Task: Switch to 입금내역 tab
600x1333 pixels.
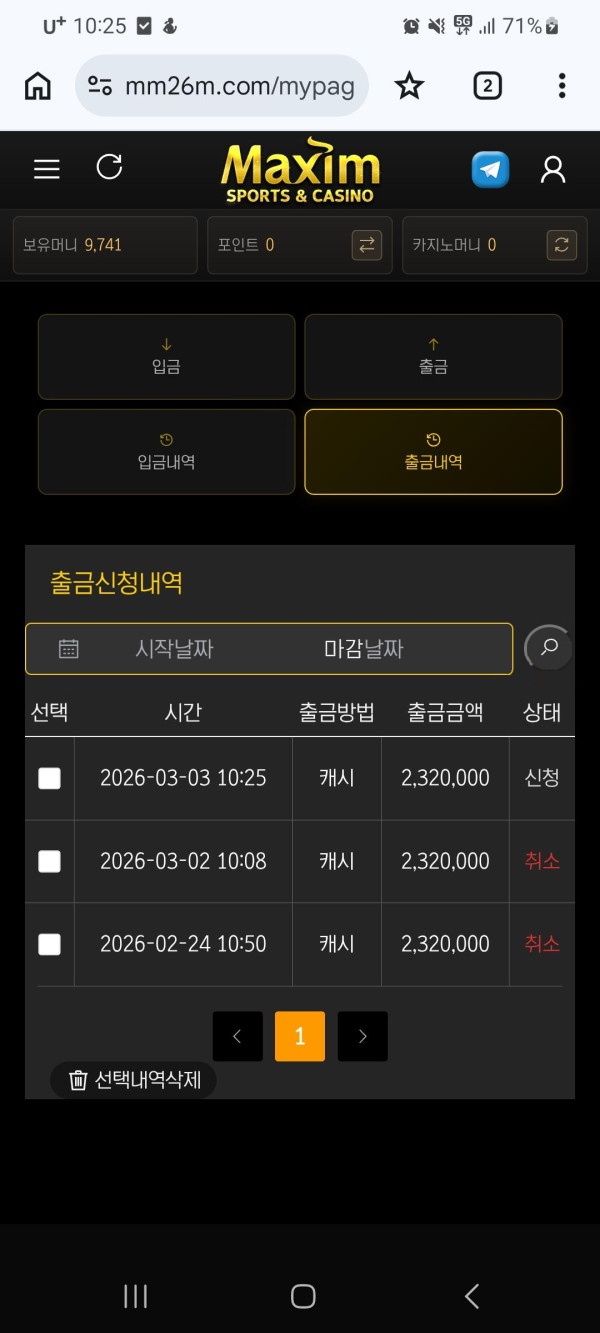Action: (166, 452)
